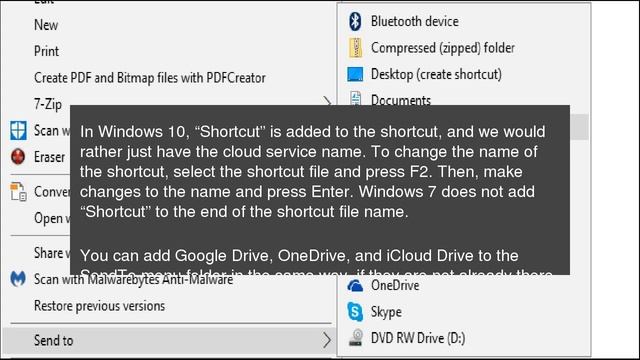Choose Restore previous versions
This screenshot has width=640, height=360.
pos(99,306)
